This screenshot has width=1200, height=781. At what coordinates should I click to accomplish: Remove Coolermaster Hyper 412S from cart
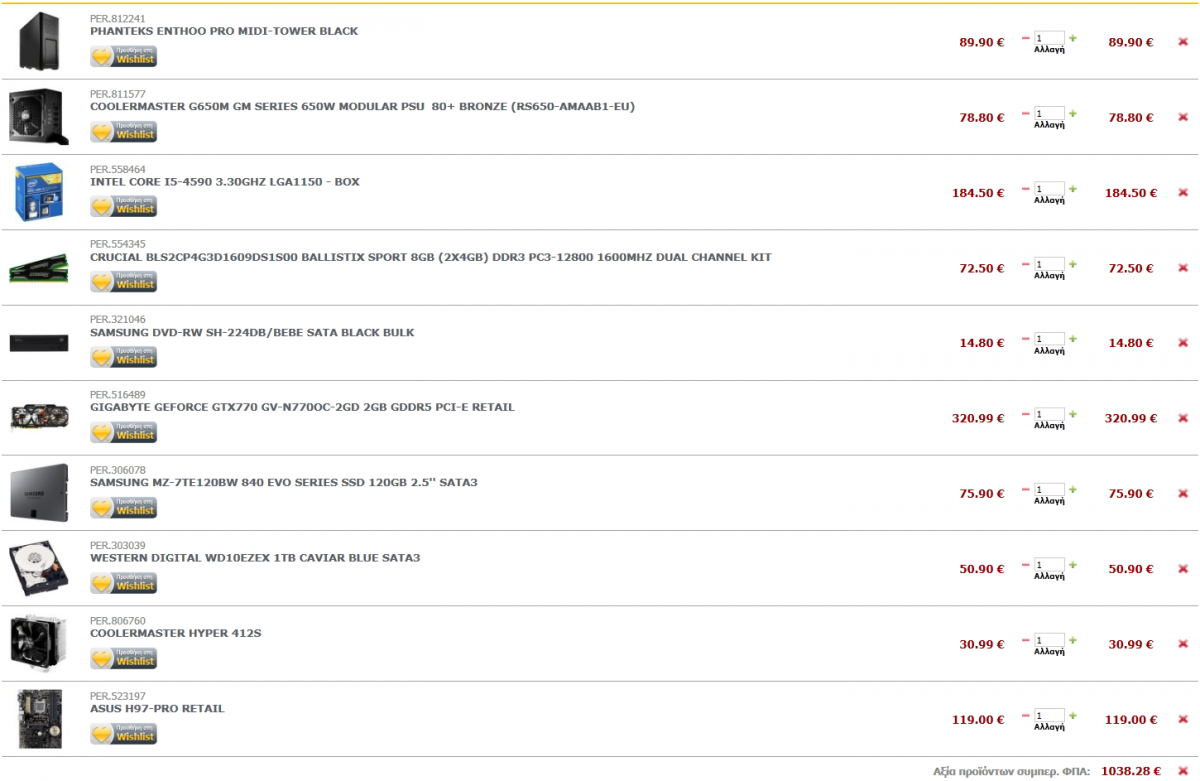tap(1183, 644)
